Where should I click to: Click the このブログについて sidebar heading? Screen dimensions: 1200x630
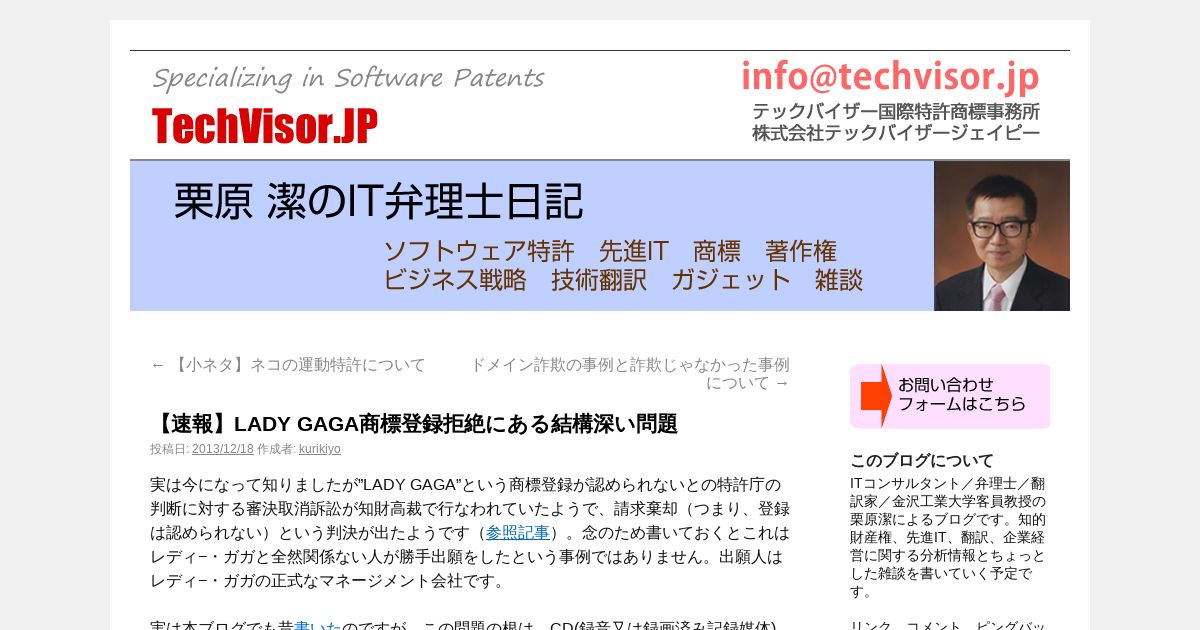click(x=922, y=461)
